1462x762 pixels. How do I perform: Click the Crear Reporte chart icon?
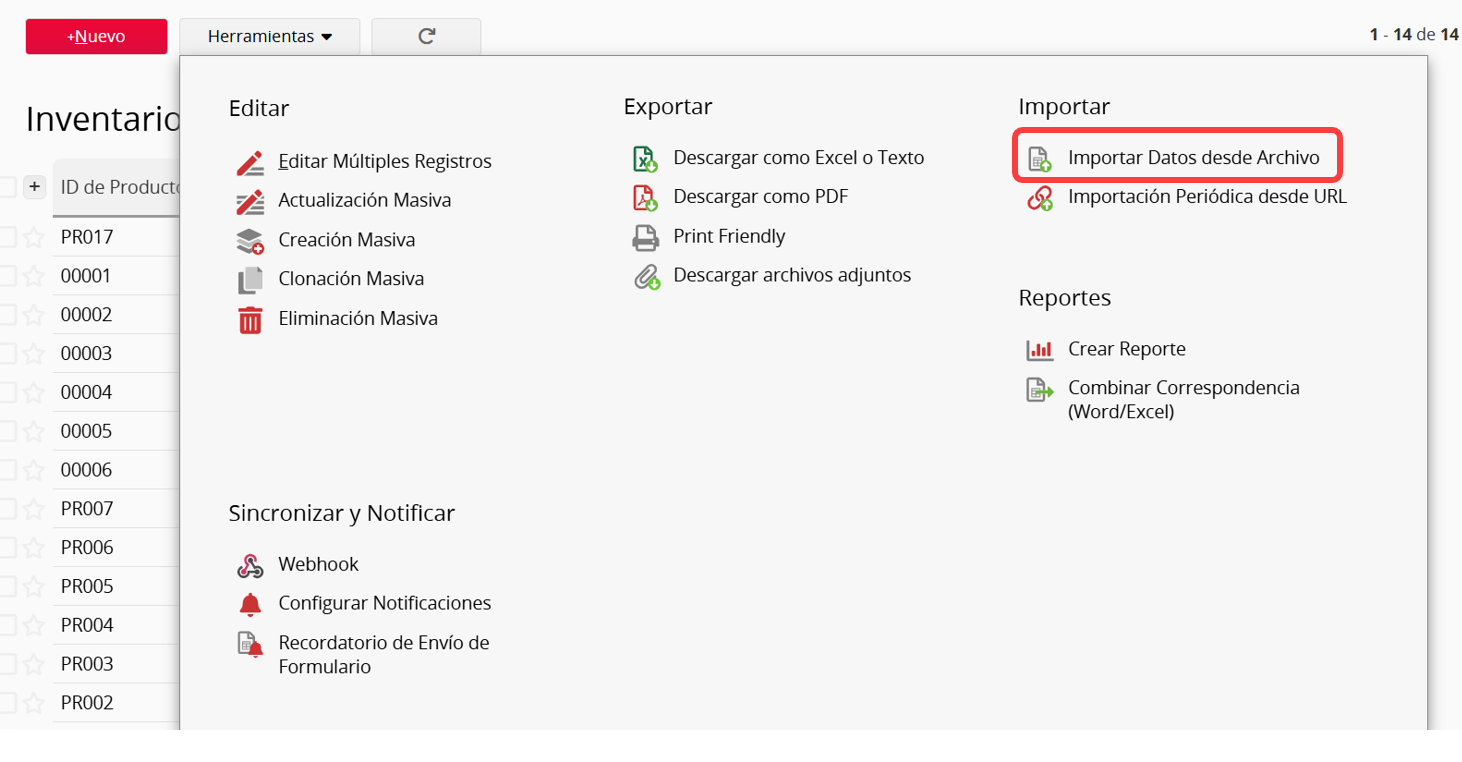click(1040, 350)
